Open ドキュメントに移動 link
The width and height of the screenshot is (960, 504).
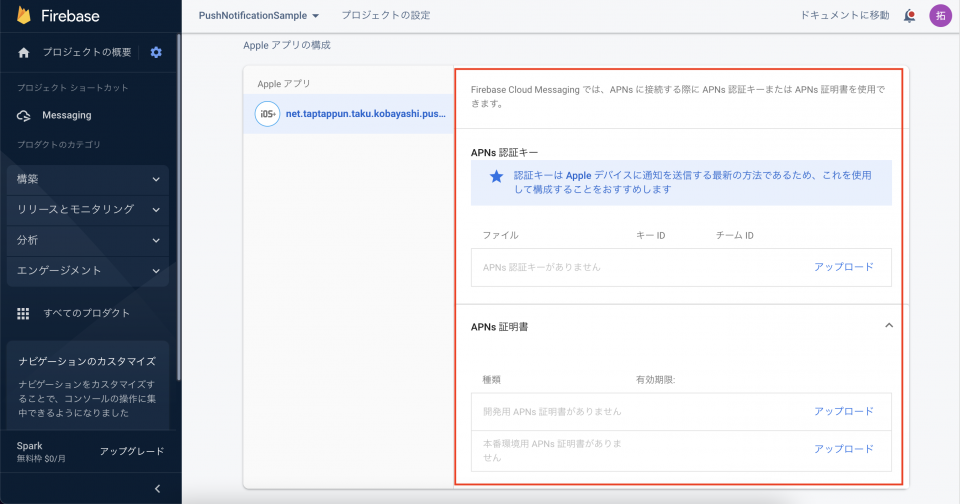pyautogui.click(x=845, y=15)
